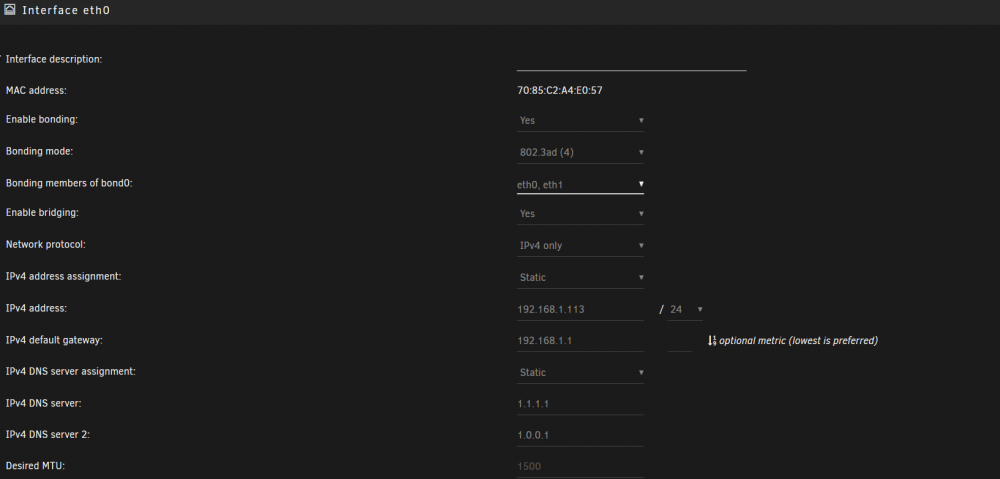Click the Desired MTU field 1500
Screen dimensions: 1000x479
580,466
